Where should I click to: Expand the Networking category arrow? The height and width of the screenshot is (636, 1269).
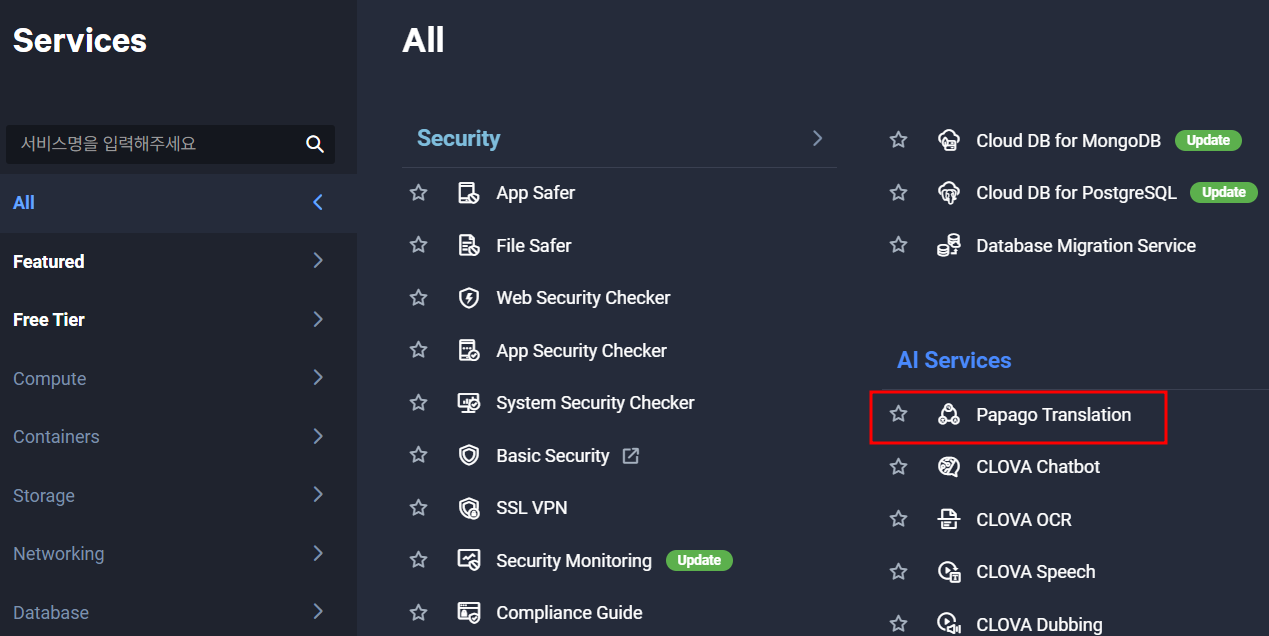318,553
